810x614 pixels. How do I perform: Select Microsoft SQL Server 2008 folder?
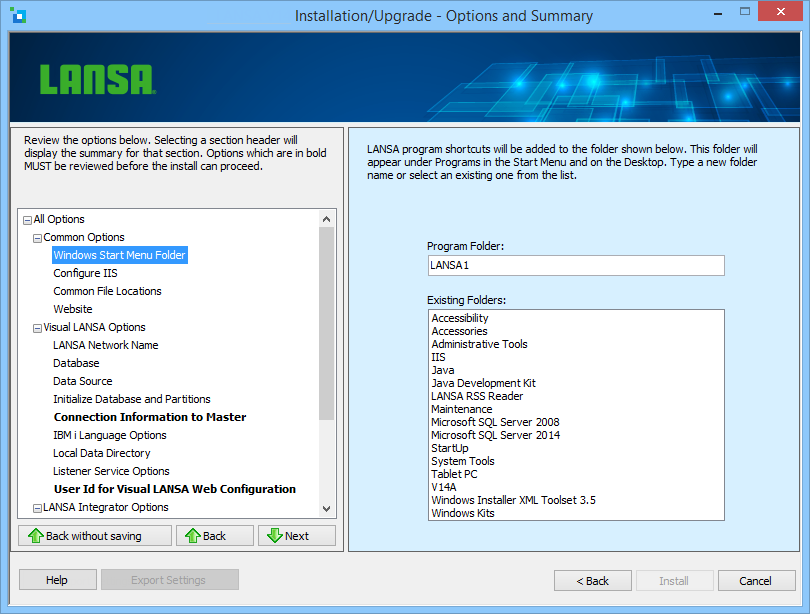click(x=495, y=422)
